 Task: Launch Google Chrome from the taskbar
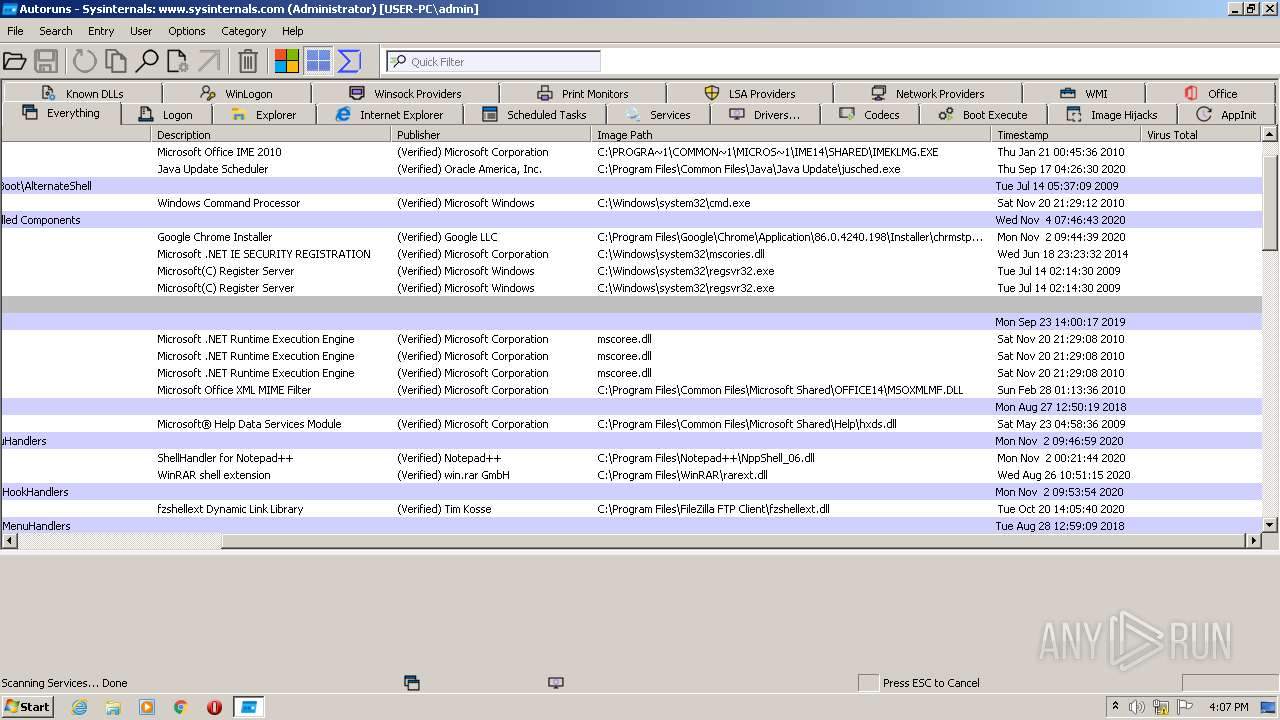(181, 707)
